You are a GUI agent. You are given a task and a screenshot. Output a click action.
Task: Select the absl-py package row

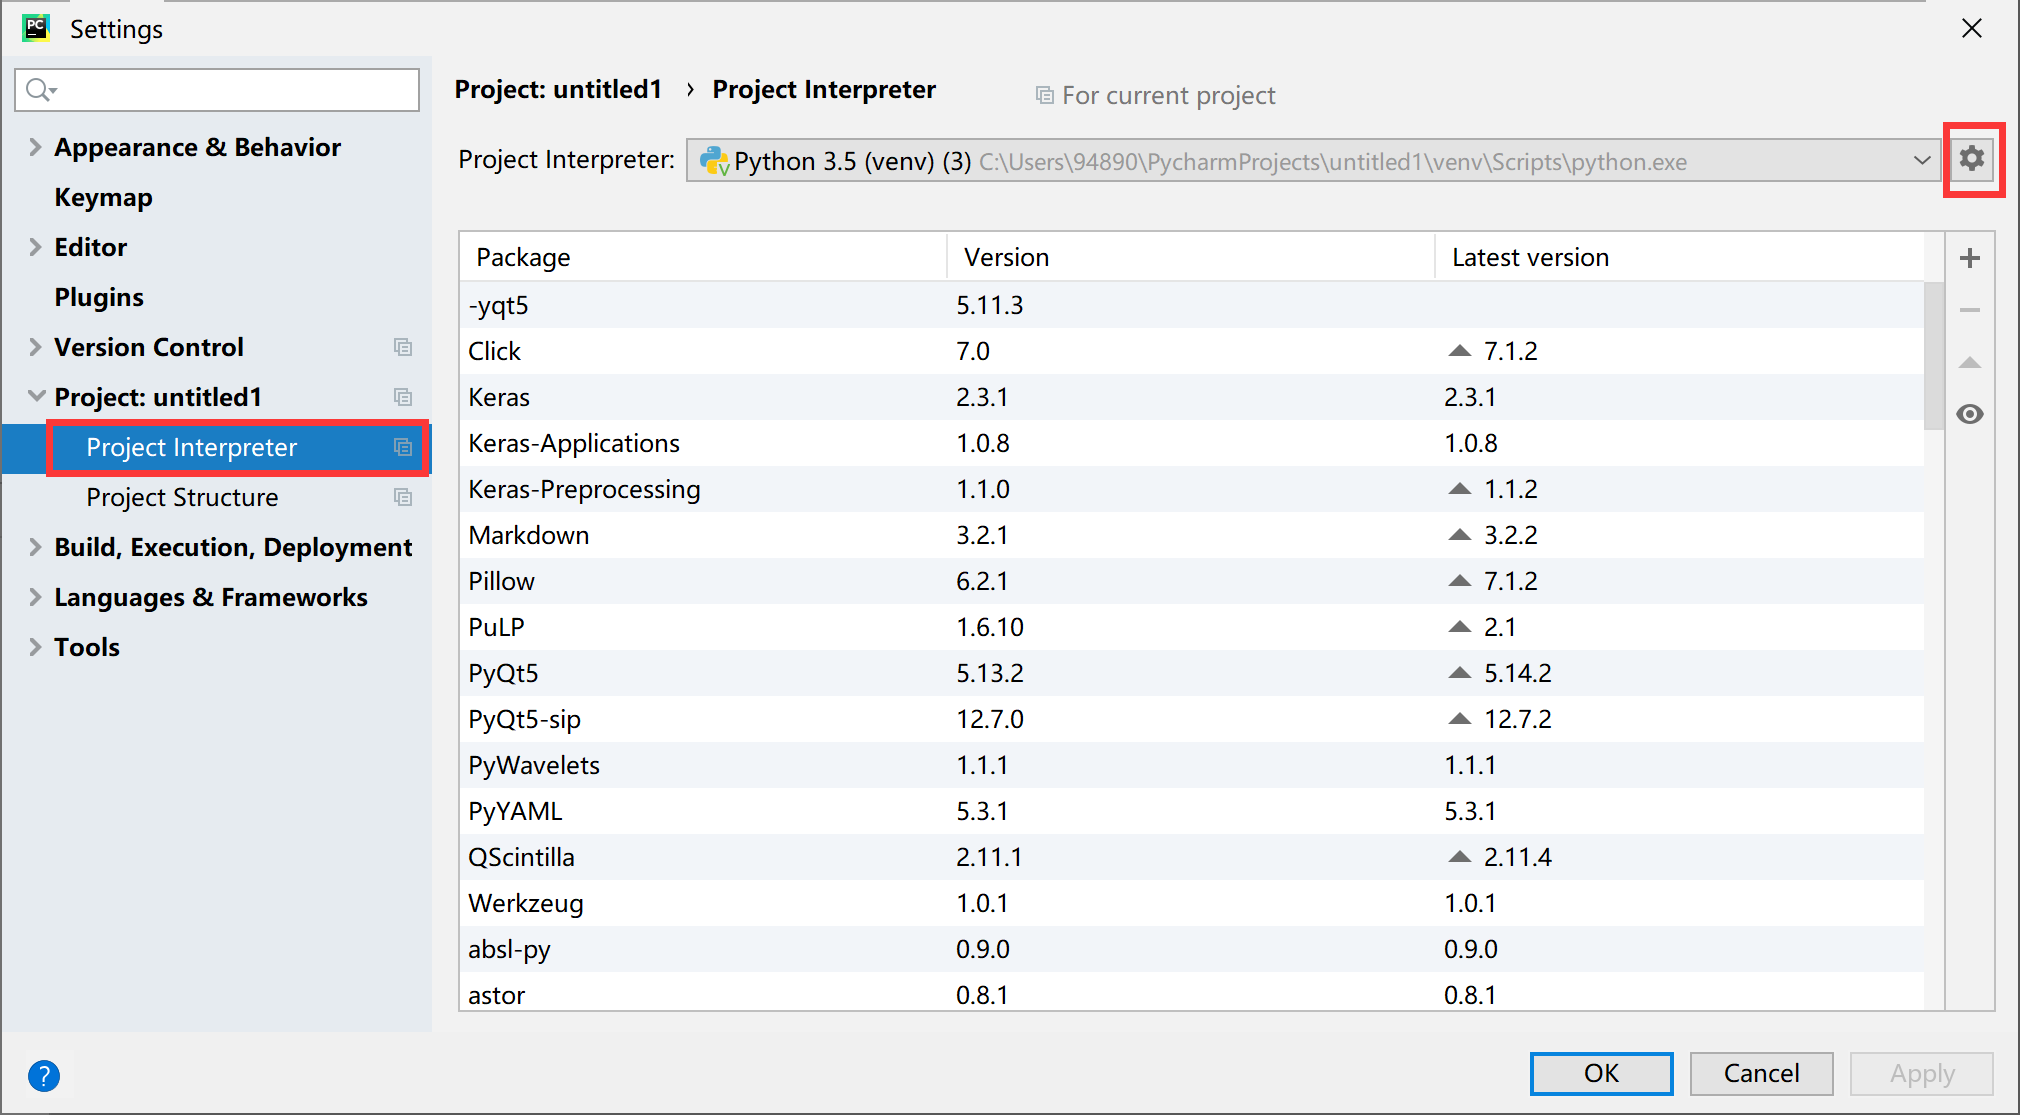1192,949
